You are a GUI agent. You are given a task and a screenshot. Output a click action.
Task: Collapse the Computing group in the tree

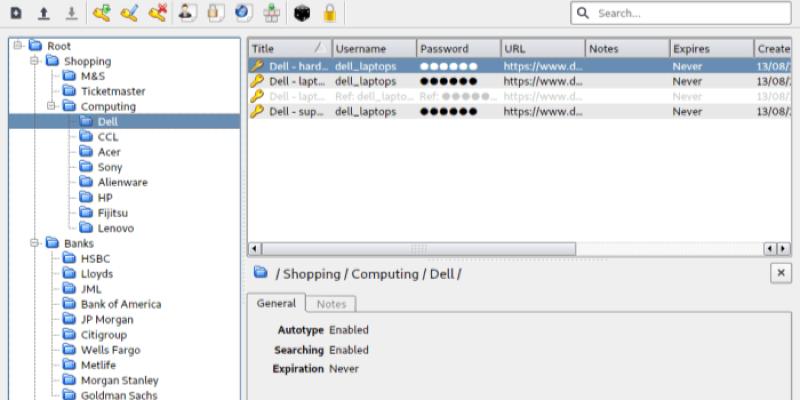51,106
